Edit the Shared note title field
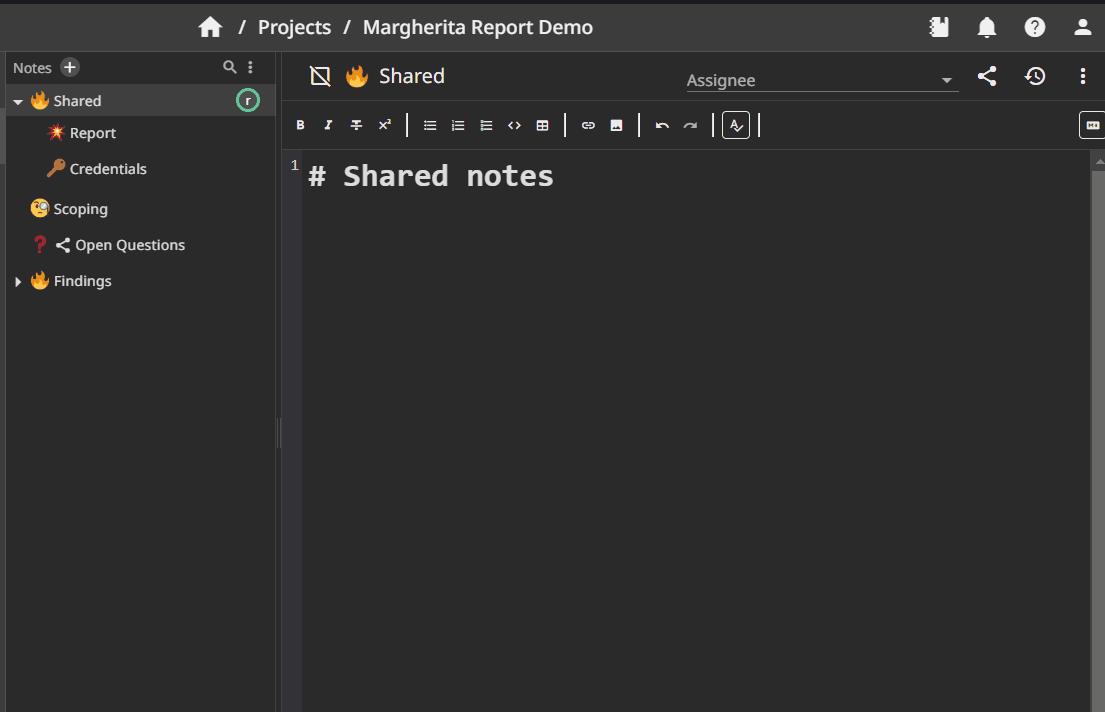 pyautogui.click(x=412, y=76)
